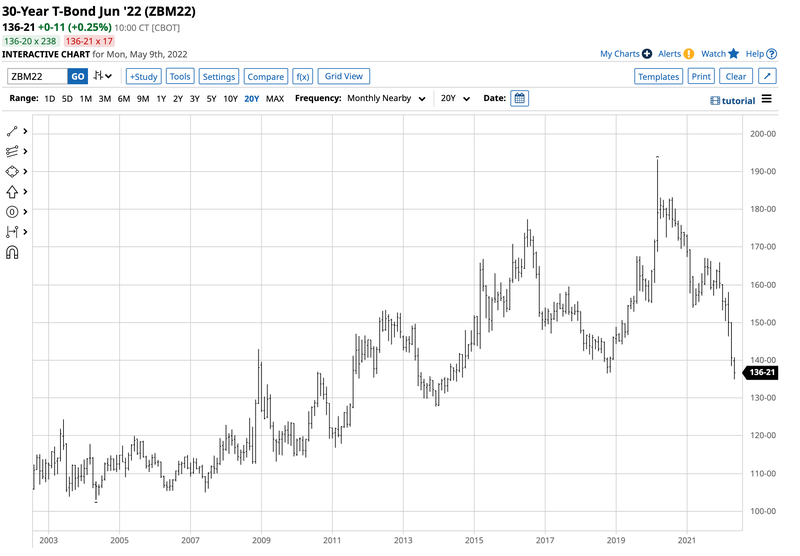This screenshot has height=556, width=800.
Task: Open the hamburger menu beside tutorial
Action: (766, 99)
